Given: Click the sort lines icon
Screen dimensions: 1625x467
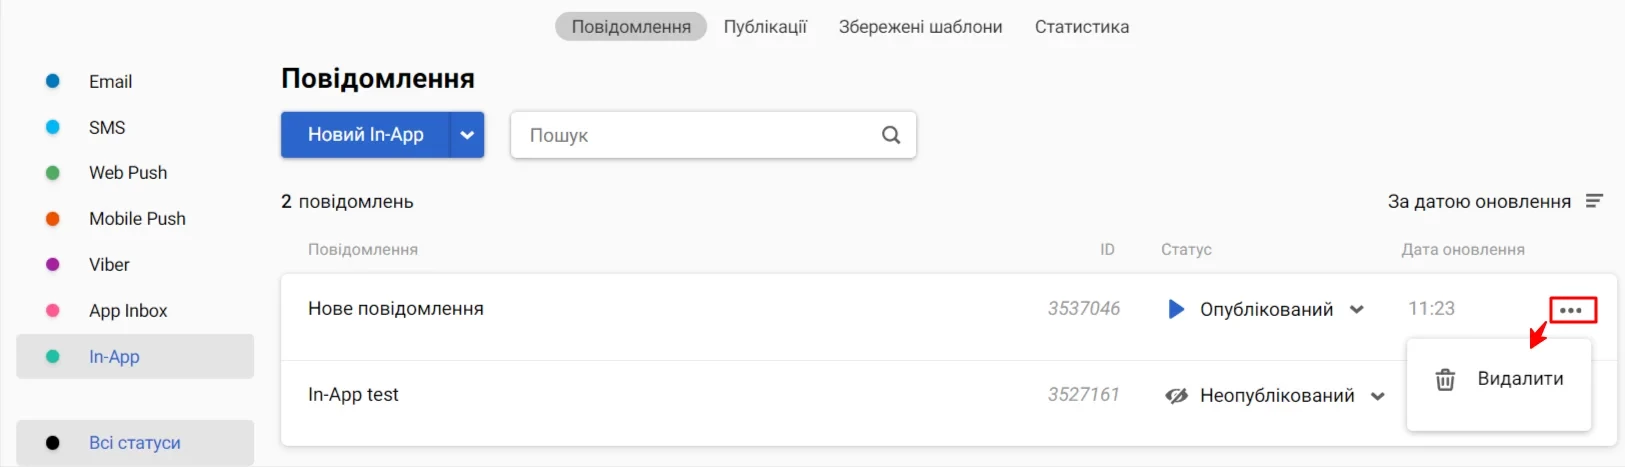Looking at the screenshot, I should click(x=1594, y=201).
